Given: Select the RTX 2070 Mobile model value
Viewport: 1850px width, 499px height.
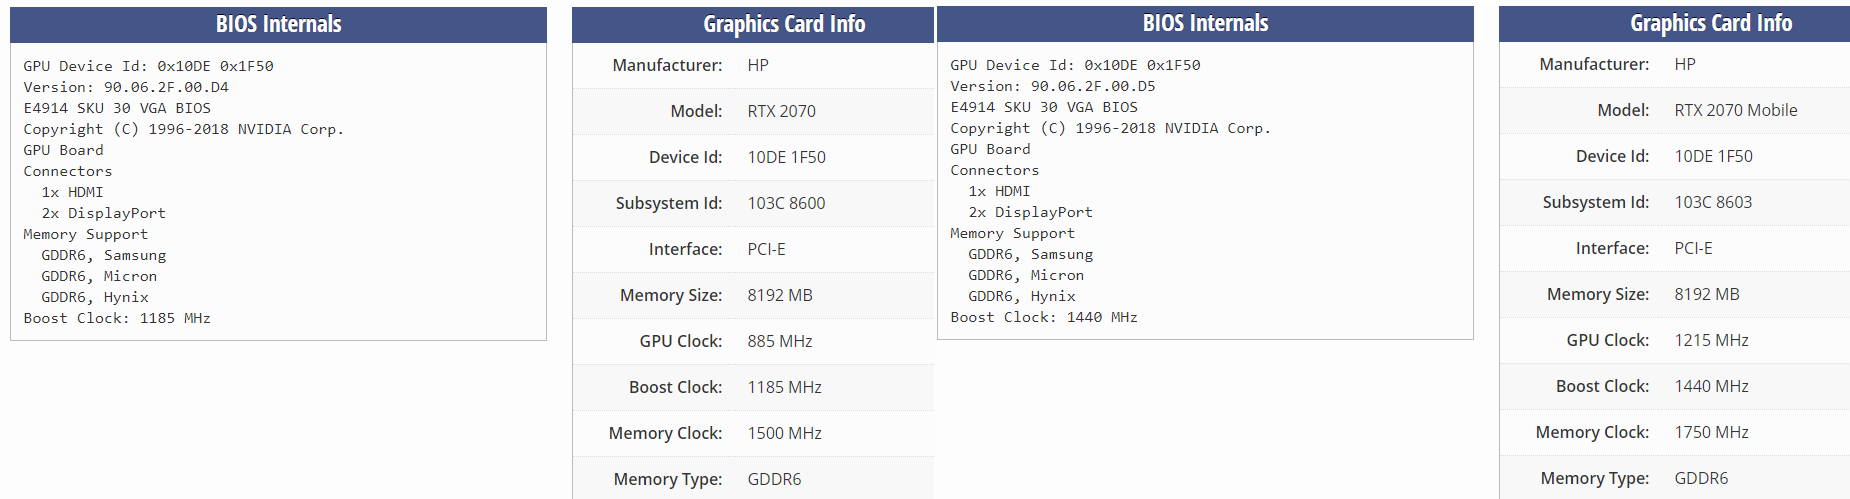Looking at the screenshot, I should pos(1735,110).
